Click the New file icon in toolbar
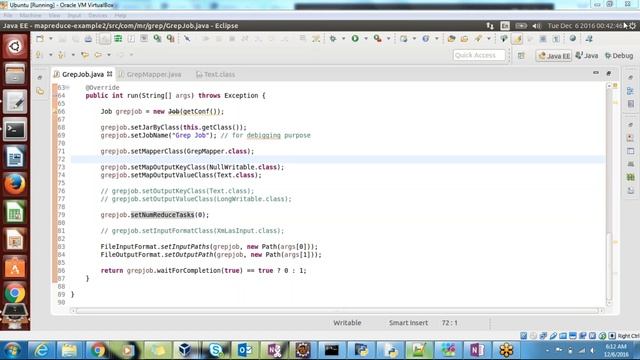 pos(40,38)
